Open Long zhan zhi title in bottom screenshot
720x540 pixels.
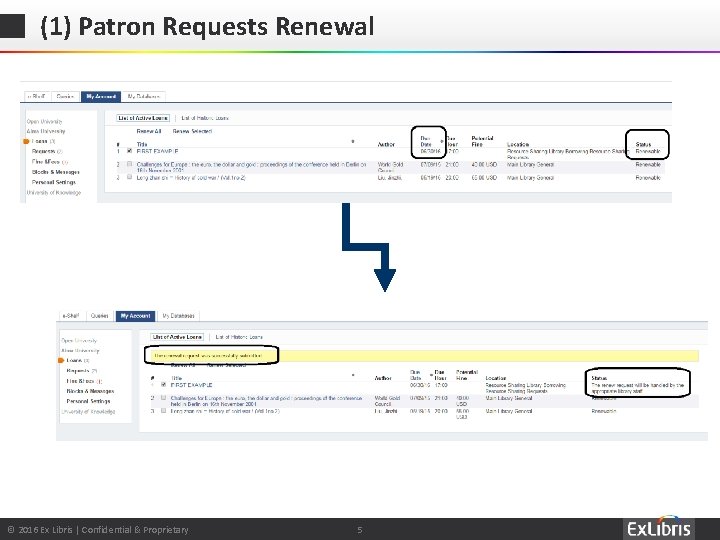(225, 411)
